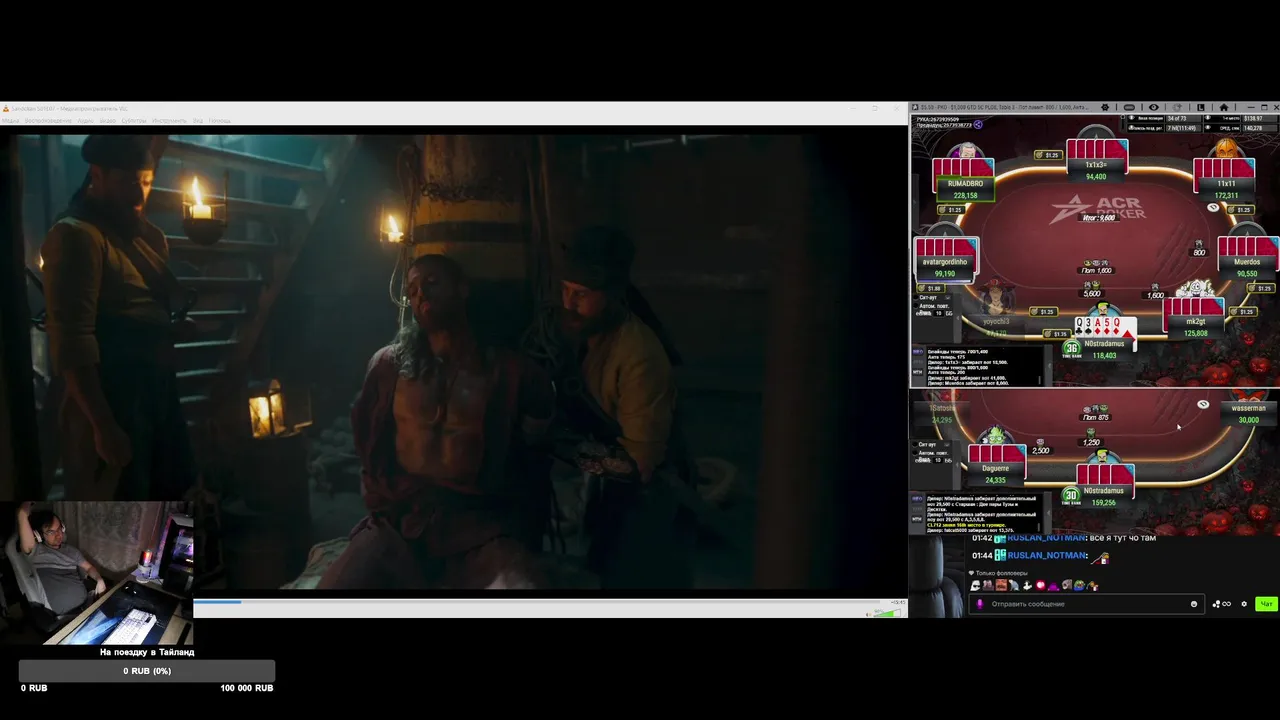Image resolution: width=1280 pixels, height=720 pixels.
Task: Click the ghost avatar above mk2gt
Action: [1195, 290]
